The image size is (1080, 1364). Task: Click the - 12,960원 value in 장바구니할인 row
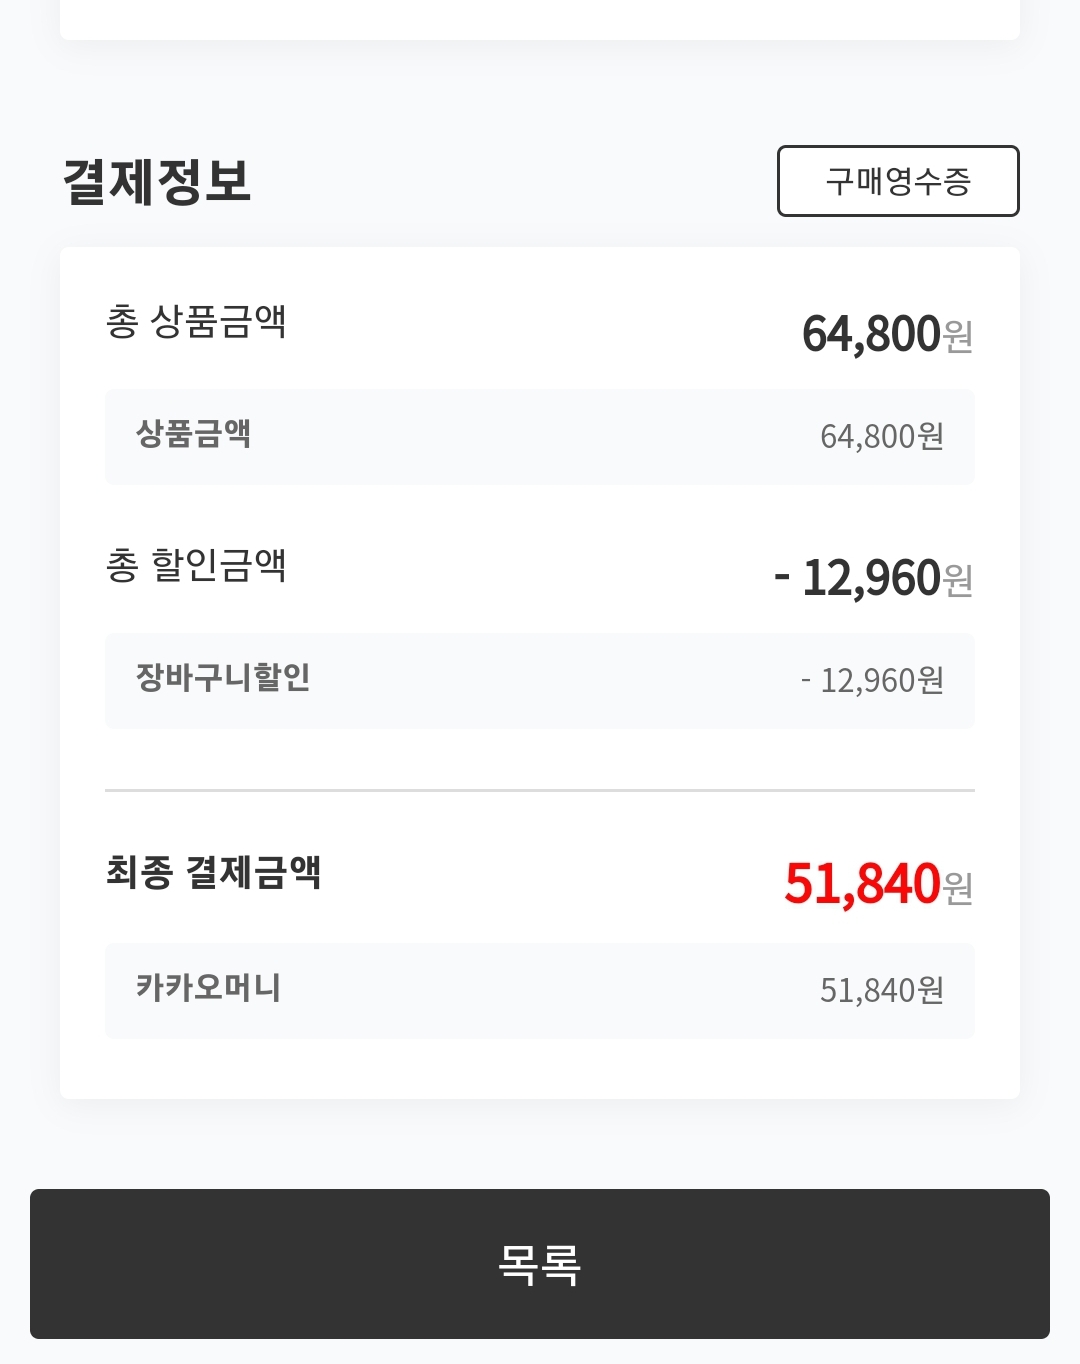[x=872, y=681]
